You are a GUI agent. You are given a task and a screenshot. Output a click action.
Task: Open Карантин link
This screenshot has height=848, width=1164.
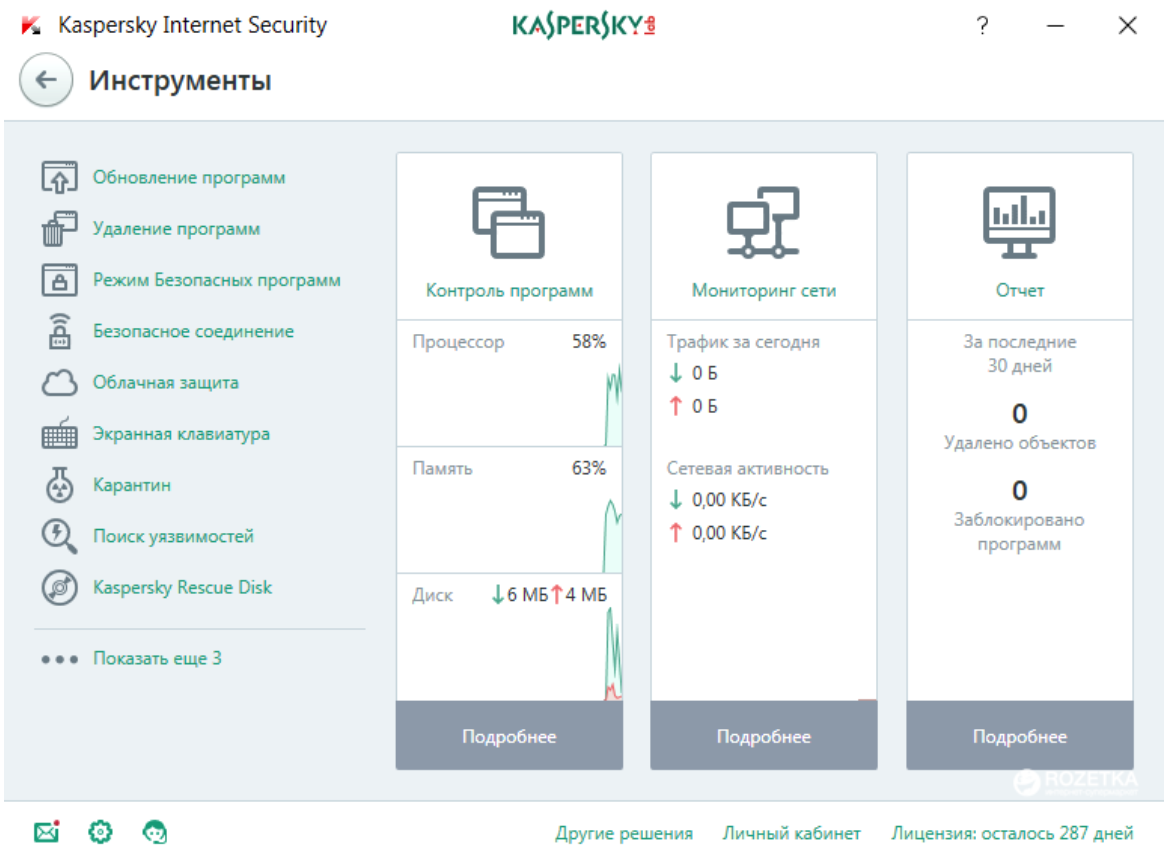131,485
